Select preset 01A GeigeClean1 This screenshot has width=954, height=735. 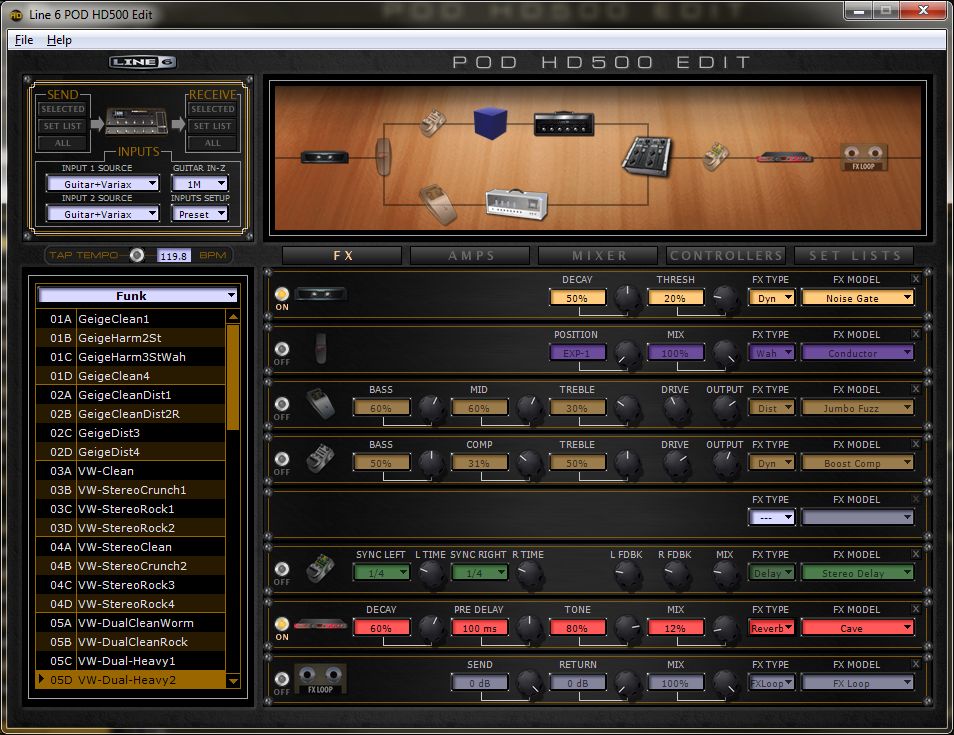pos(131,319)
